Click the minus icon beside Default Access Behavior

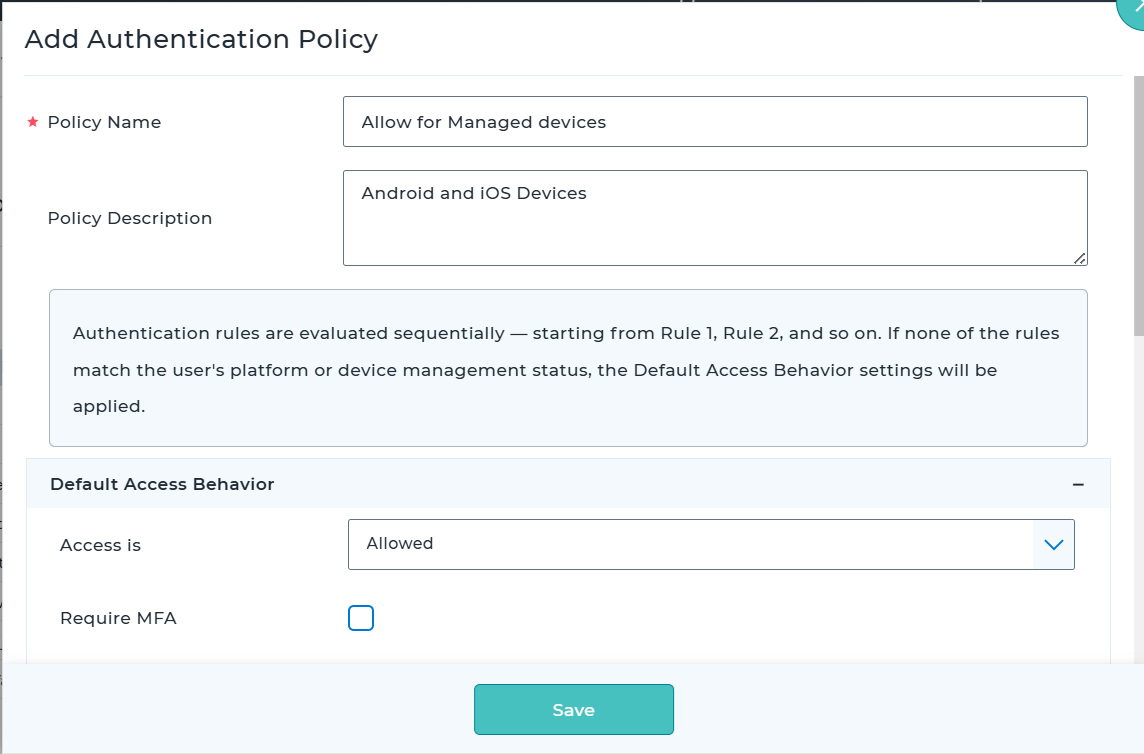[1078, 483]
